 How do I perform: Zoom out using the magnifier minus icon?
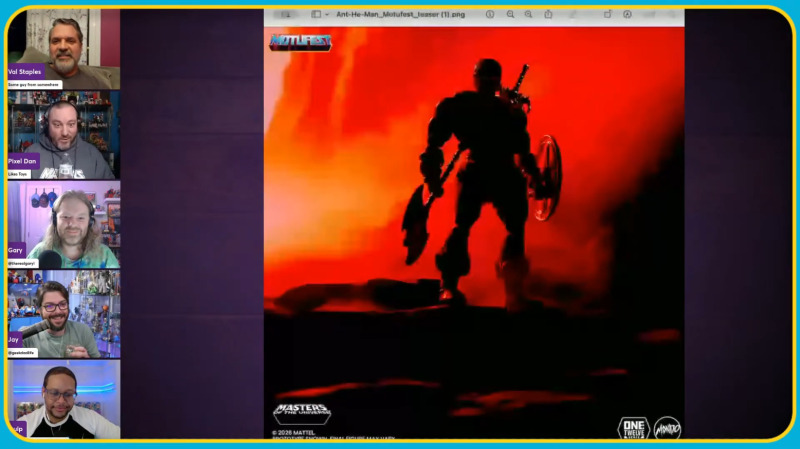[x=510, y=15]
